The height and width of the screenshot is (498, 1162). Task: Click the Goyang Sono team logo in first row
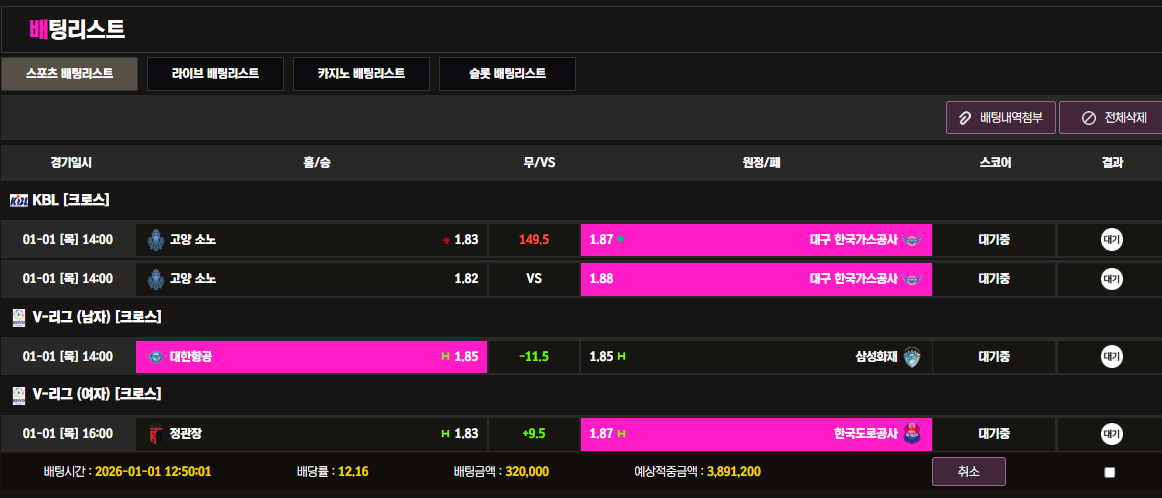click(155, 240)
